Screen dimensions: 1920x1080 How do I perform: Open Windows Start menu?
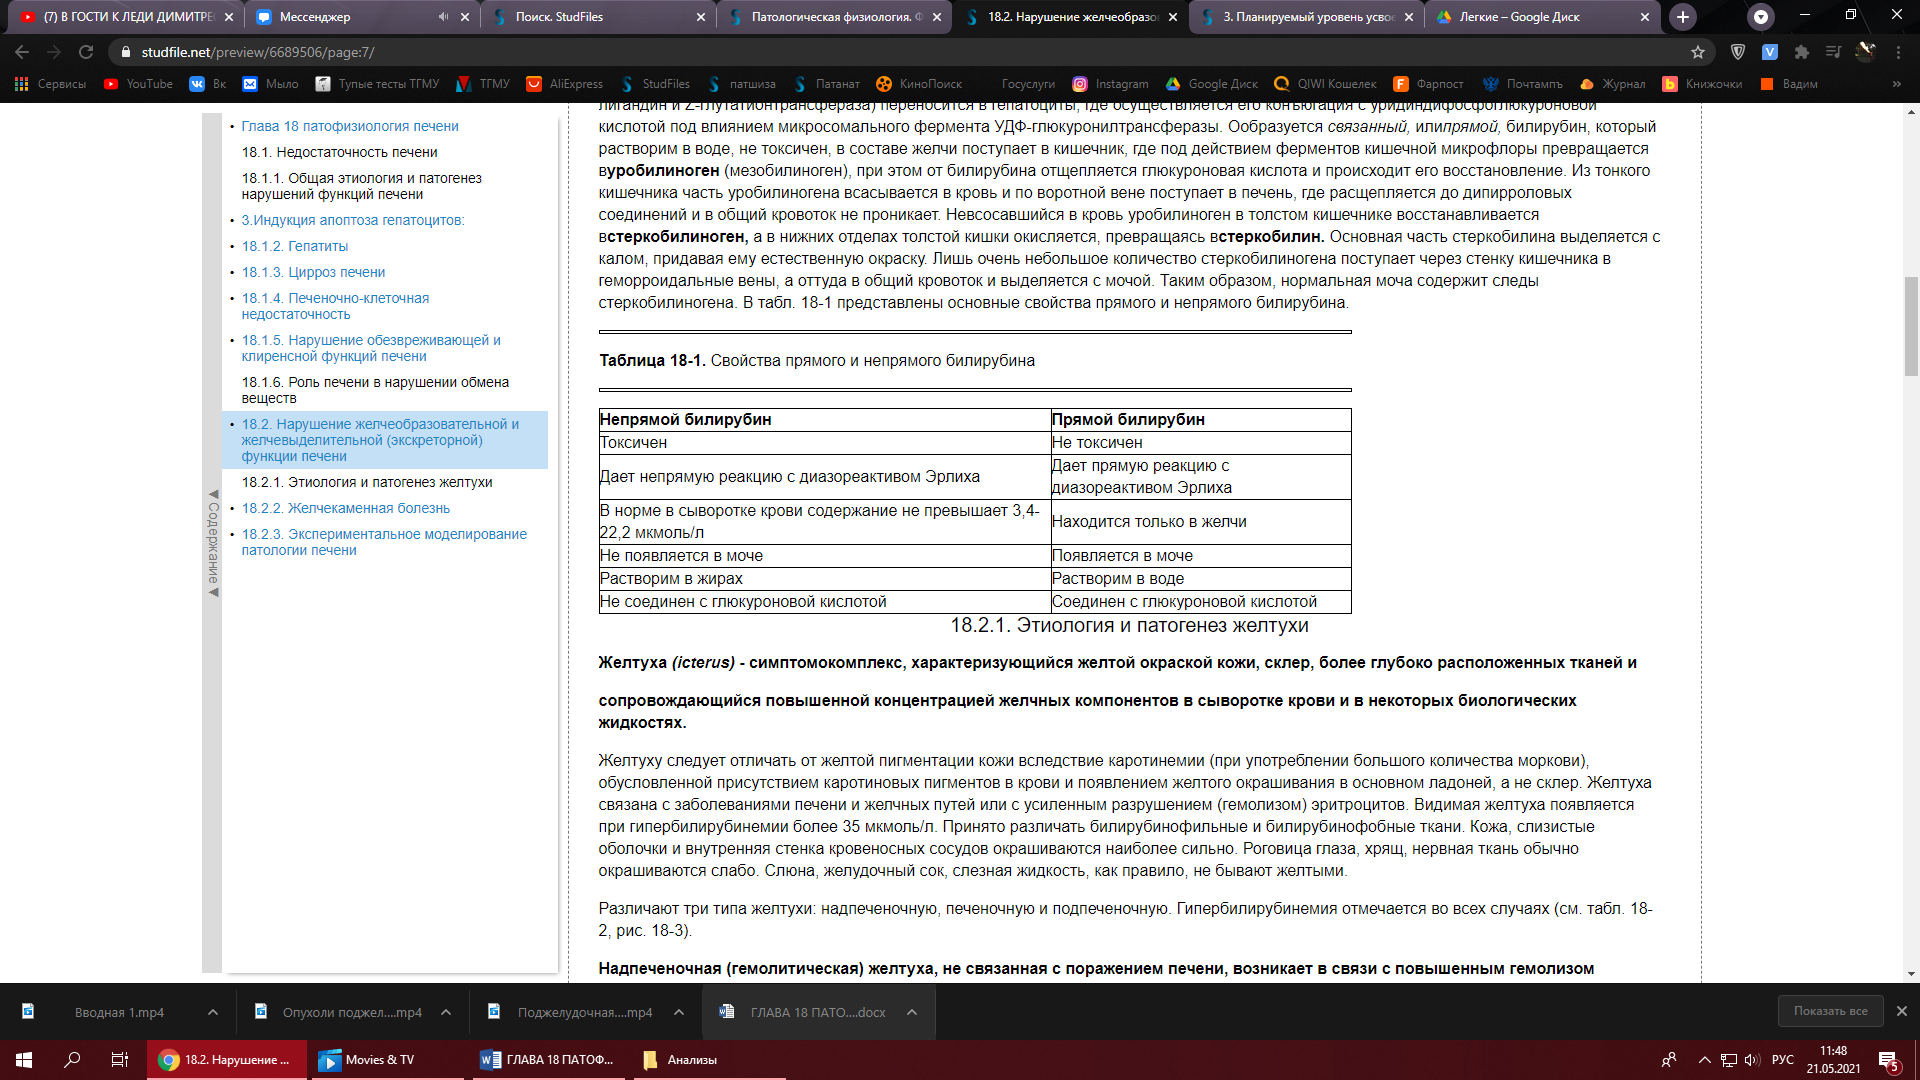(24, 1060)
